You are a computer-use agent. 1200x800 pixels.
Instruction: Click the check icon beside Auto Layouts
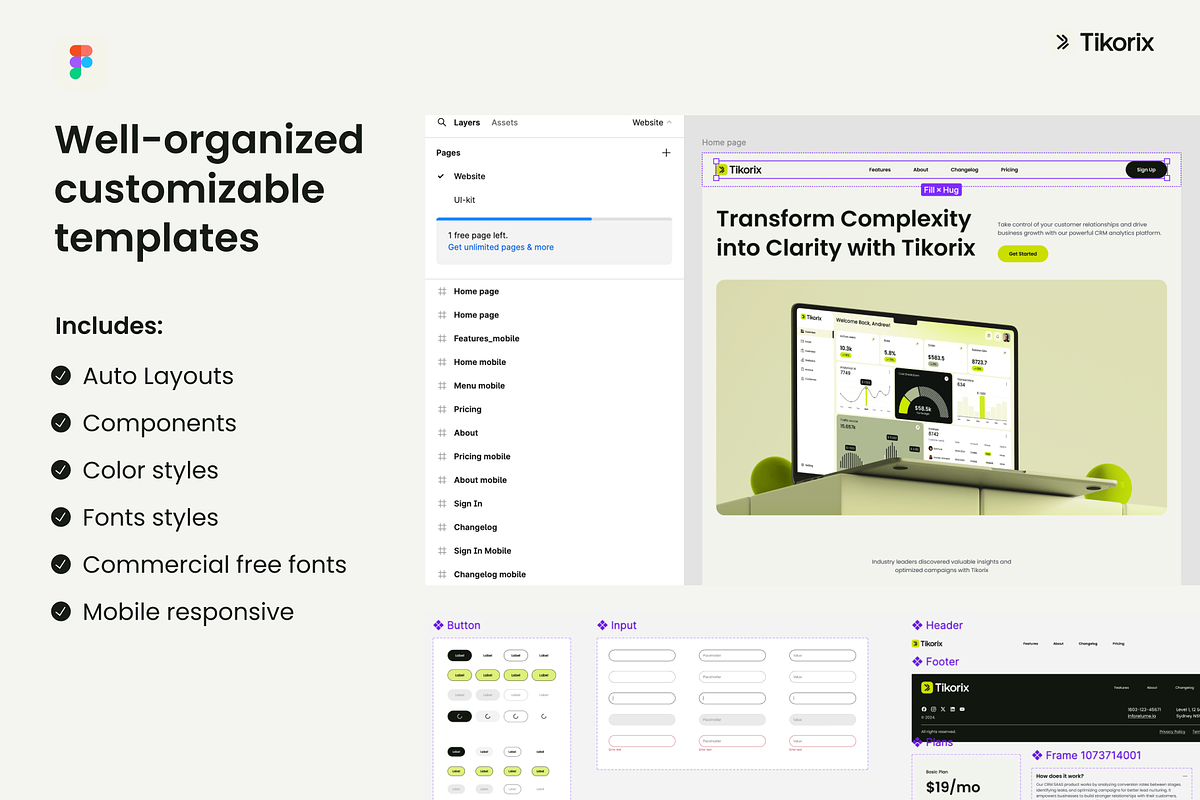pos(61,376)
